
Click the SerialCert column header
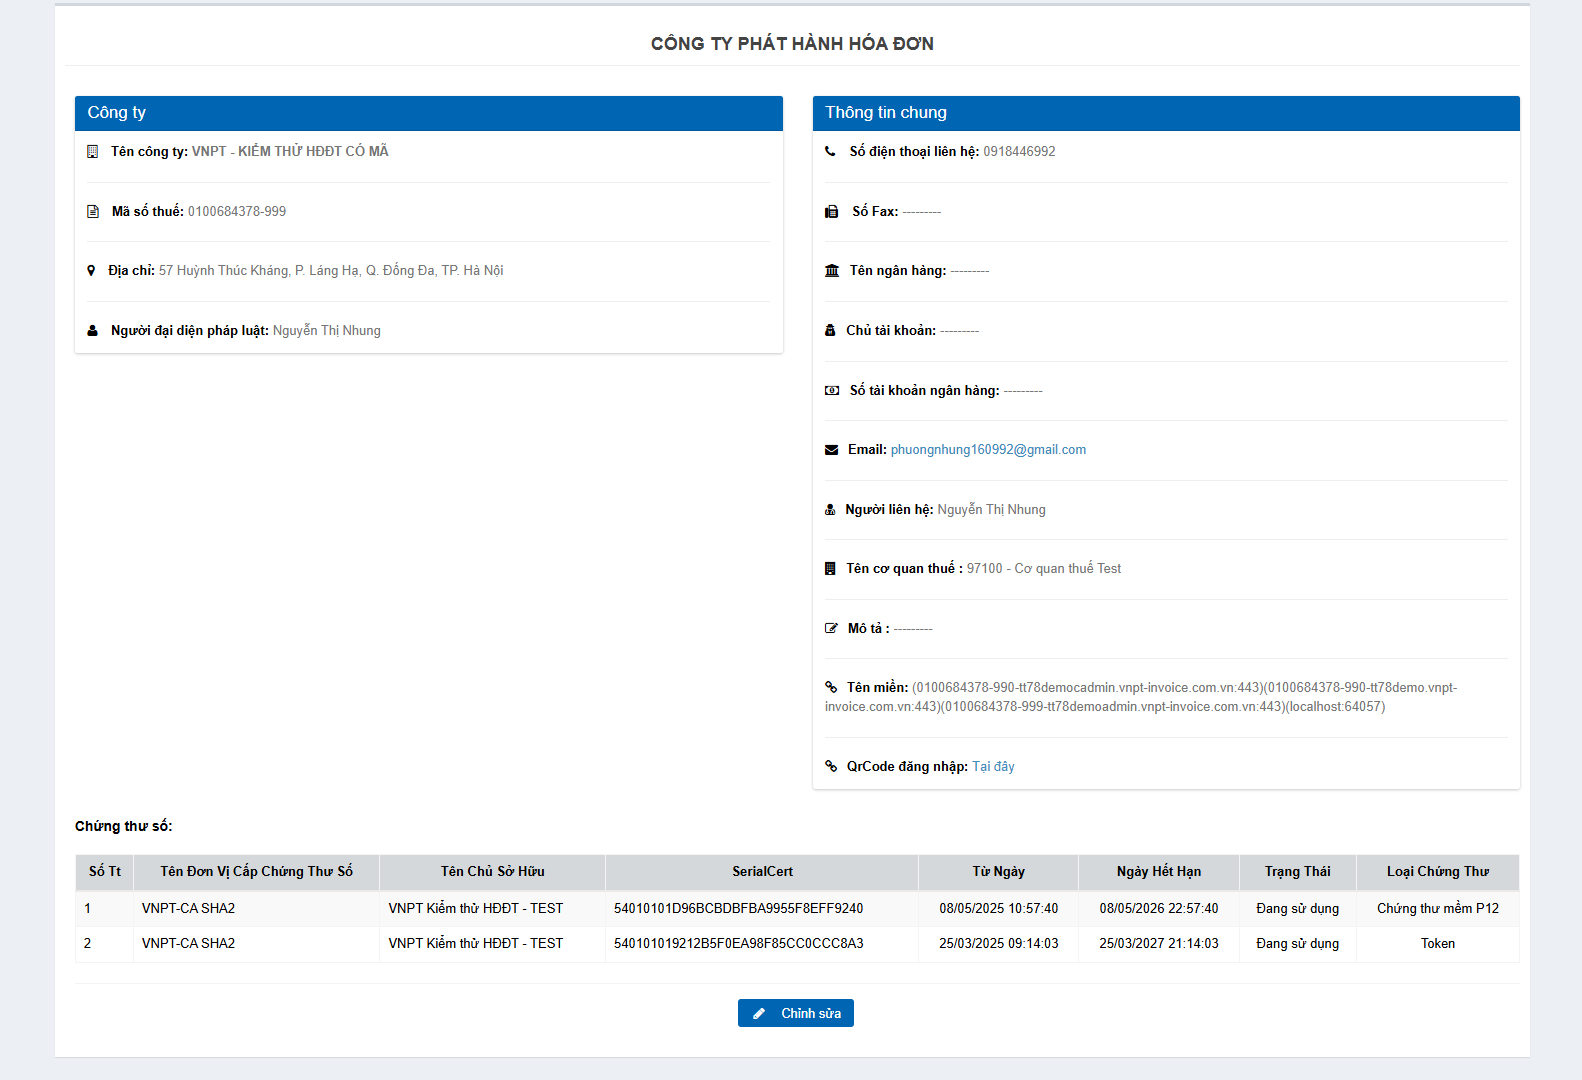coord(762,872)
